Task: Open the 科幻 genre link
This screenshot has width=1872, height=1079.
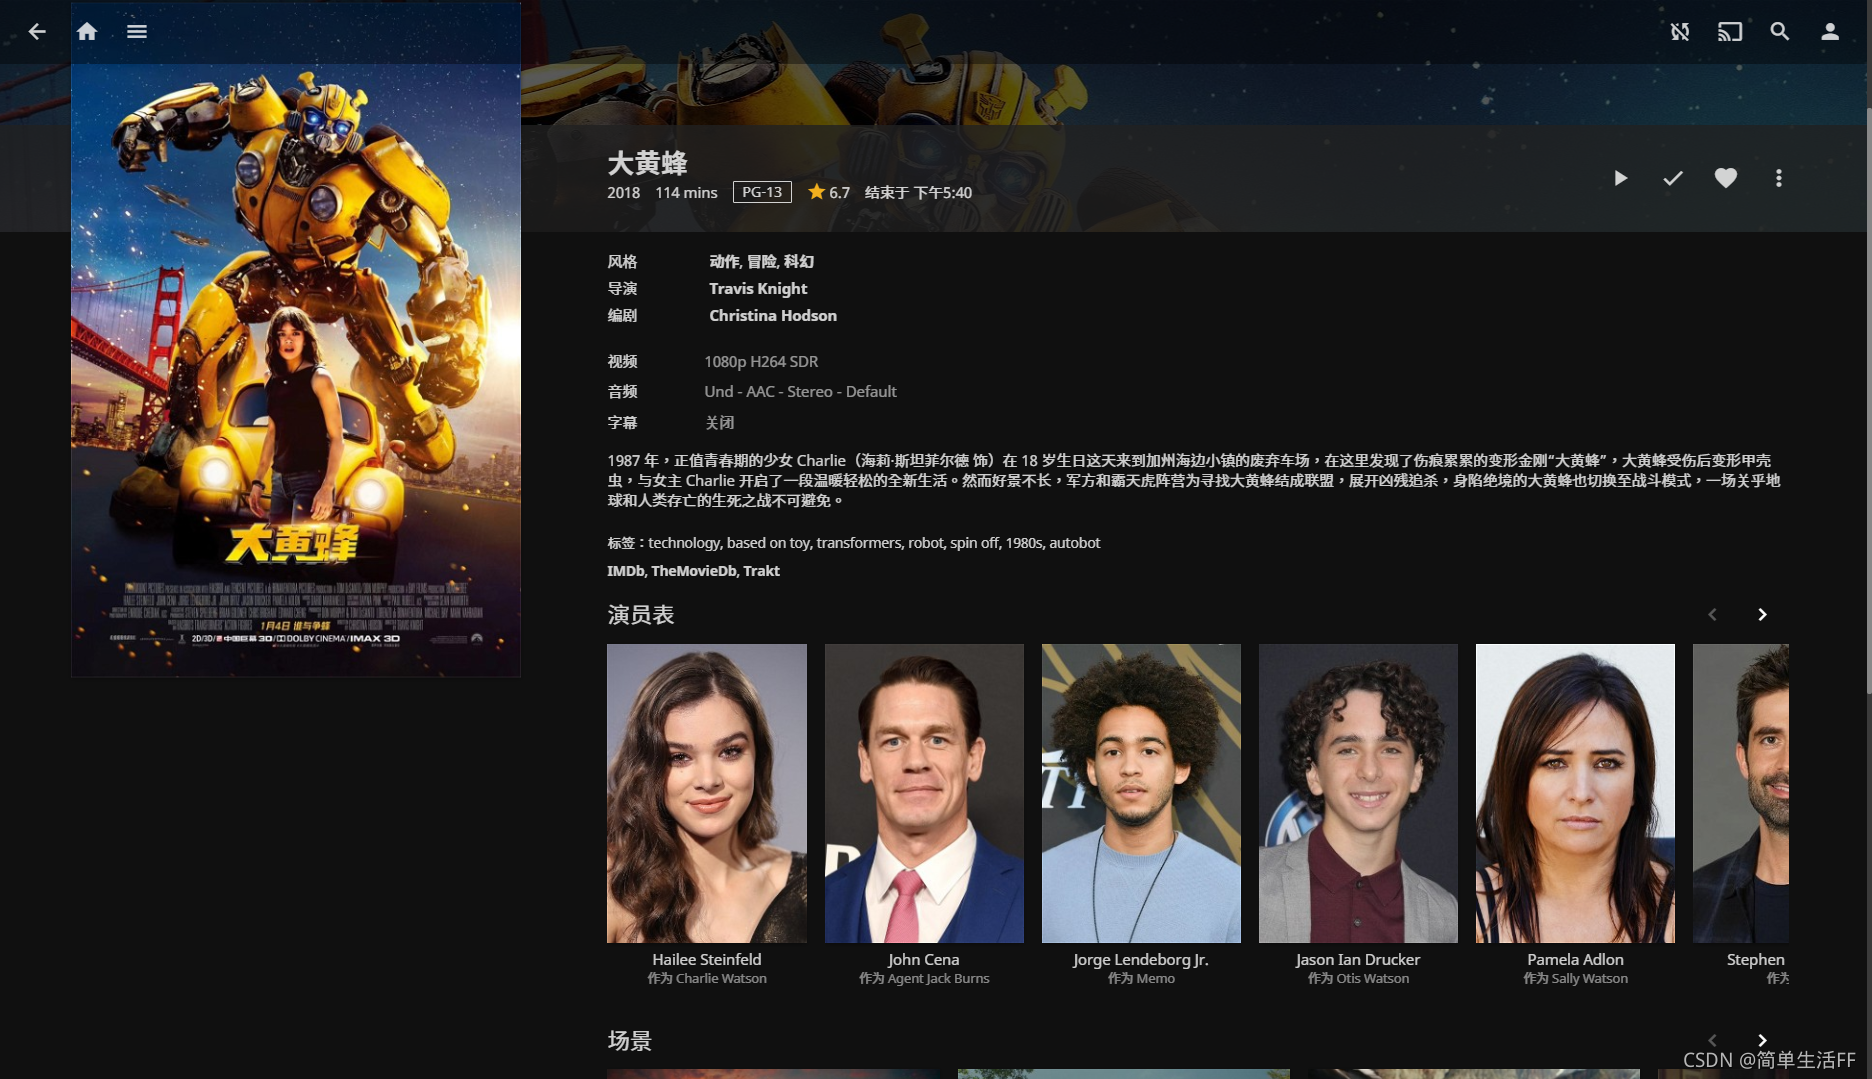Action: (x=799, y=261)
